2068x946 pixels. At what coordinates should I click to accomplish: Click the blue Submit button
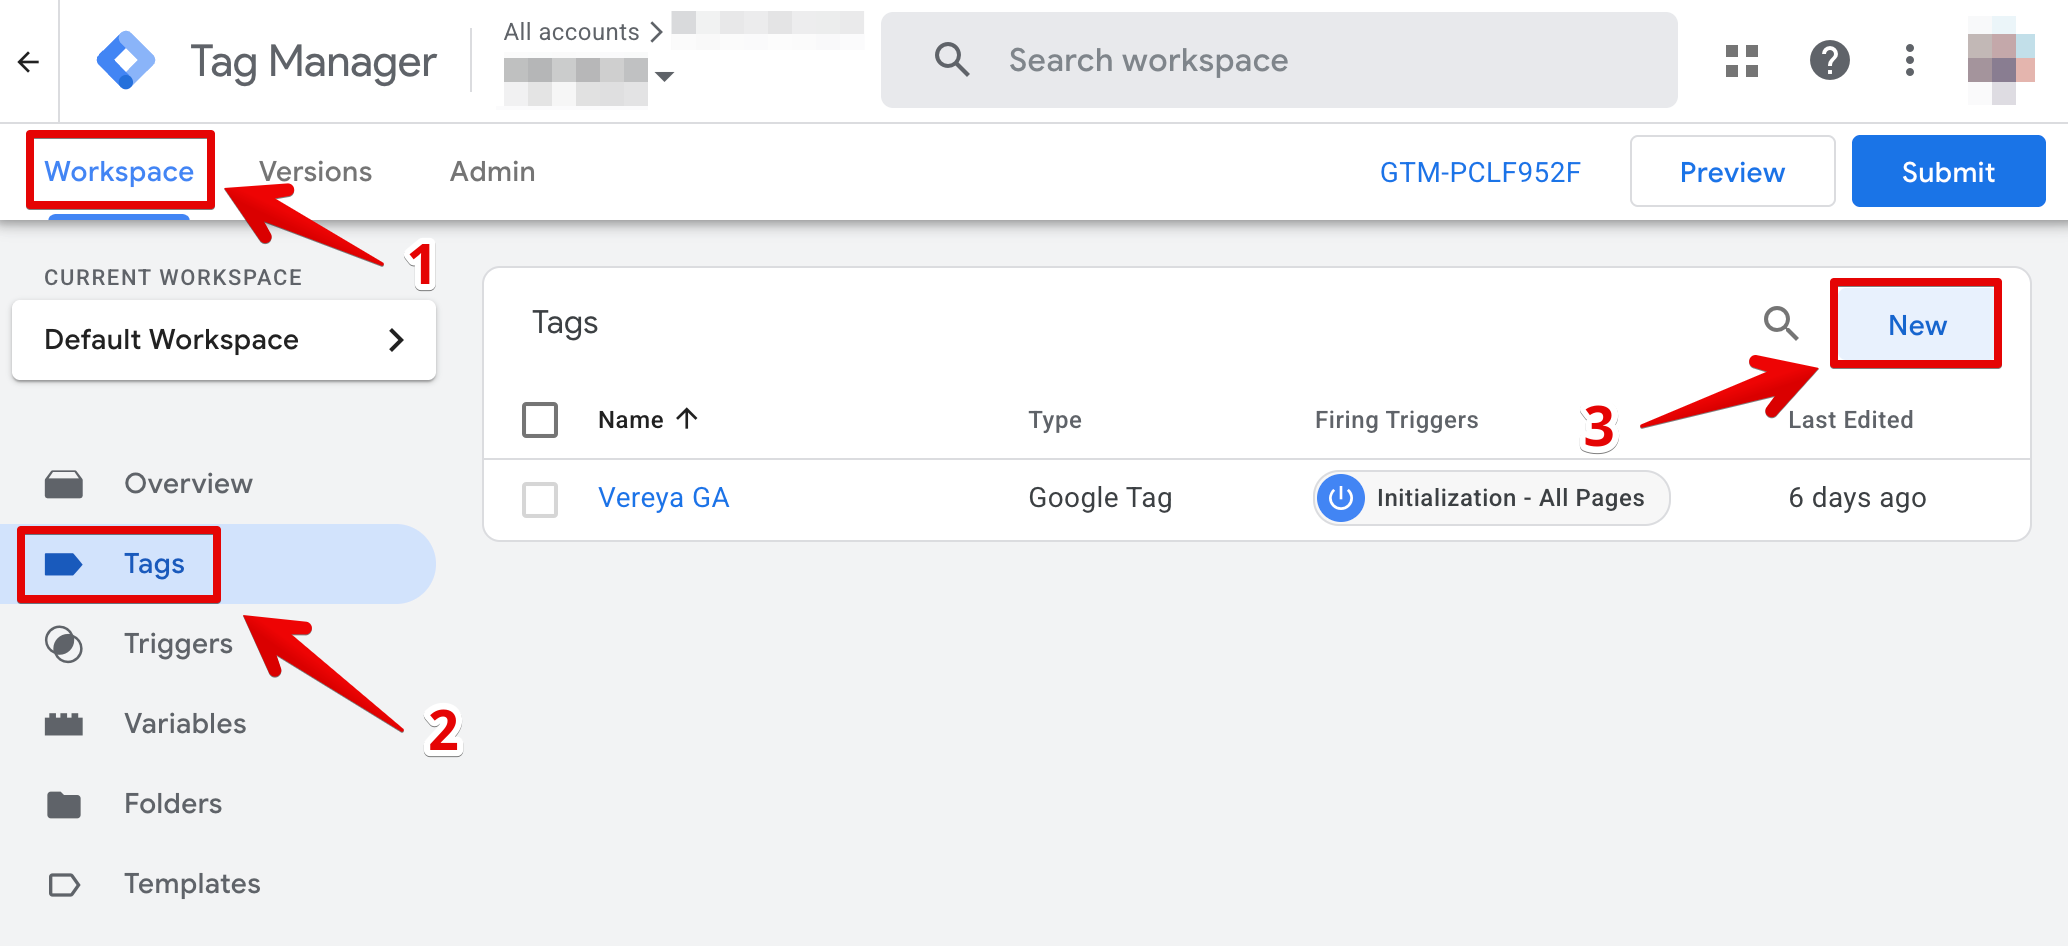click(x=1948, y=171)
